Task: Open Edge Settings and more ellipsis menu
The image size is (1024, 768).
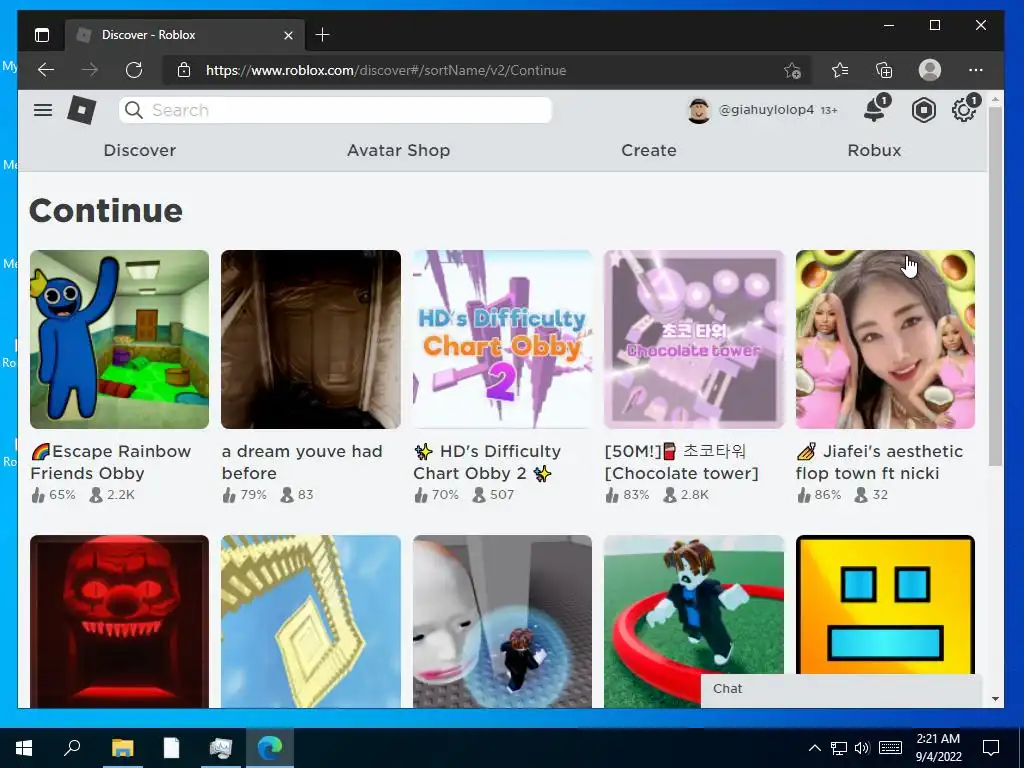Action: [976, 70]
